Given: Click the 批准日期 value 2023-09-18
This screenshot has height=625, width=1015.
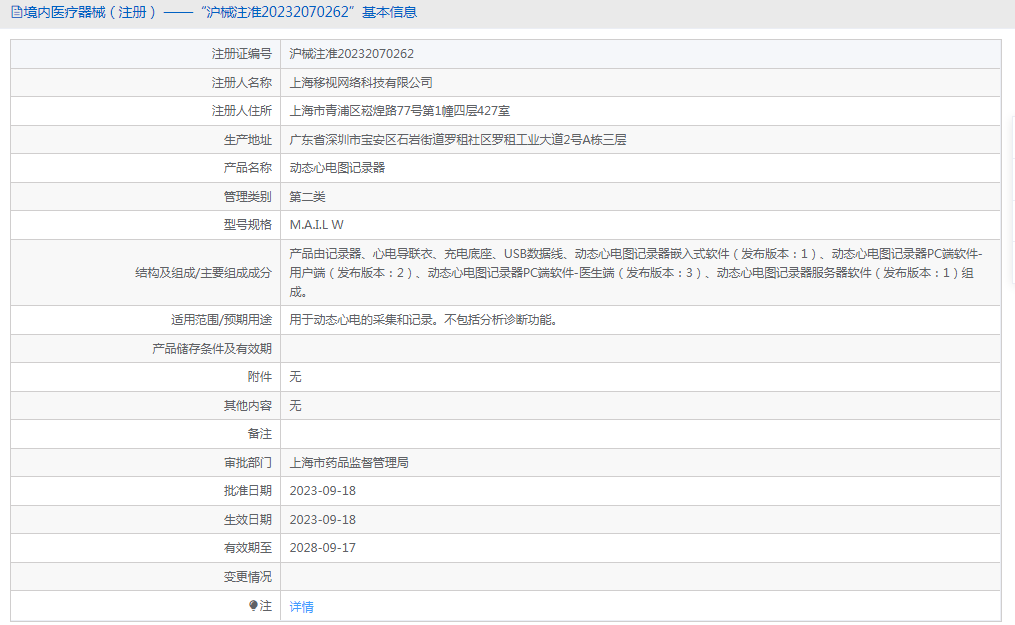Looking at the screenshot, I should click(322, 491).
